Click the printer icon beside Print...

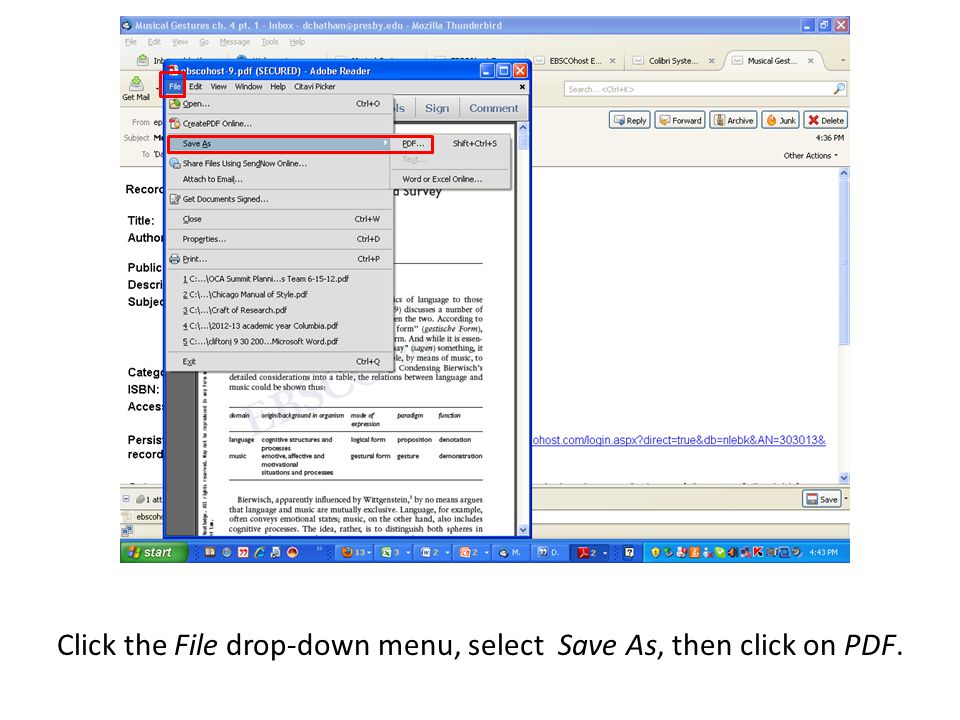pos(174,258)
